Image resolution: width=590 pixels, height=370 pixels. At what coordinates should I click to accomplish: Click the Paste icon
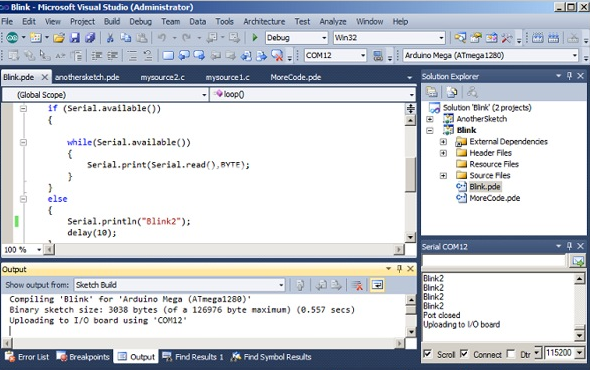[x=141, y=38]
